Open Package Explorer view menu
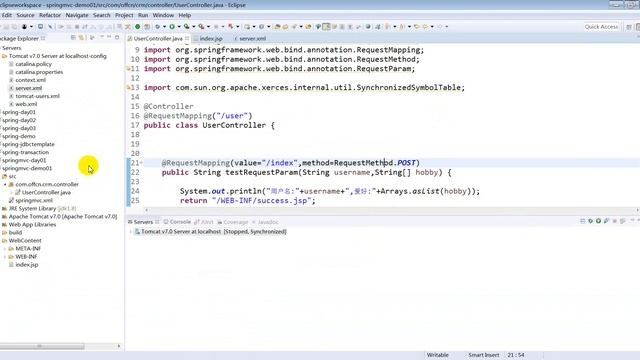This screenshot has width=640, height=360. tap(101, 38)
